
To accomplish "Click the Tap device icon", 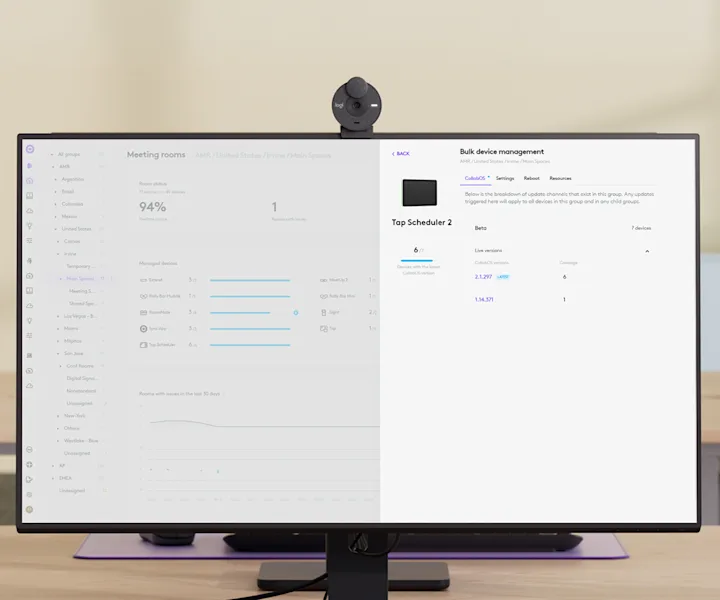I will 323,329.
